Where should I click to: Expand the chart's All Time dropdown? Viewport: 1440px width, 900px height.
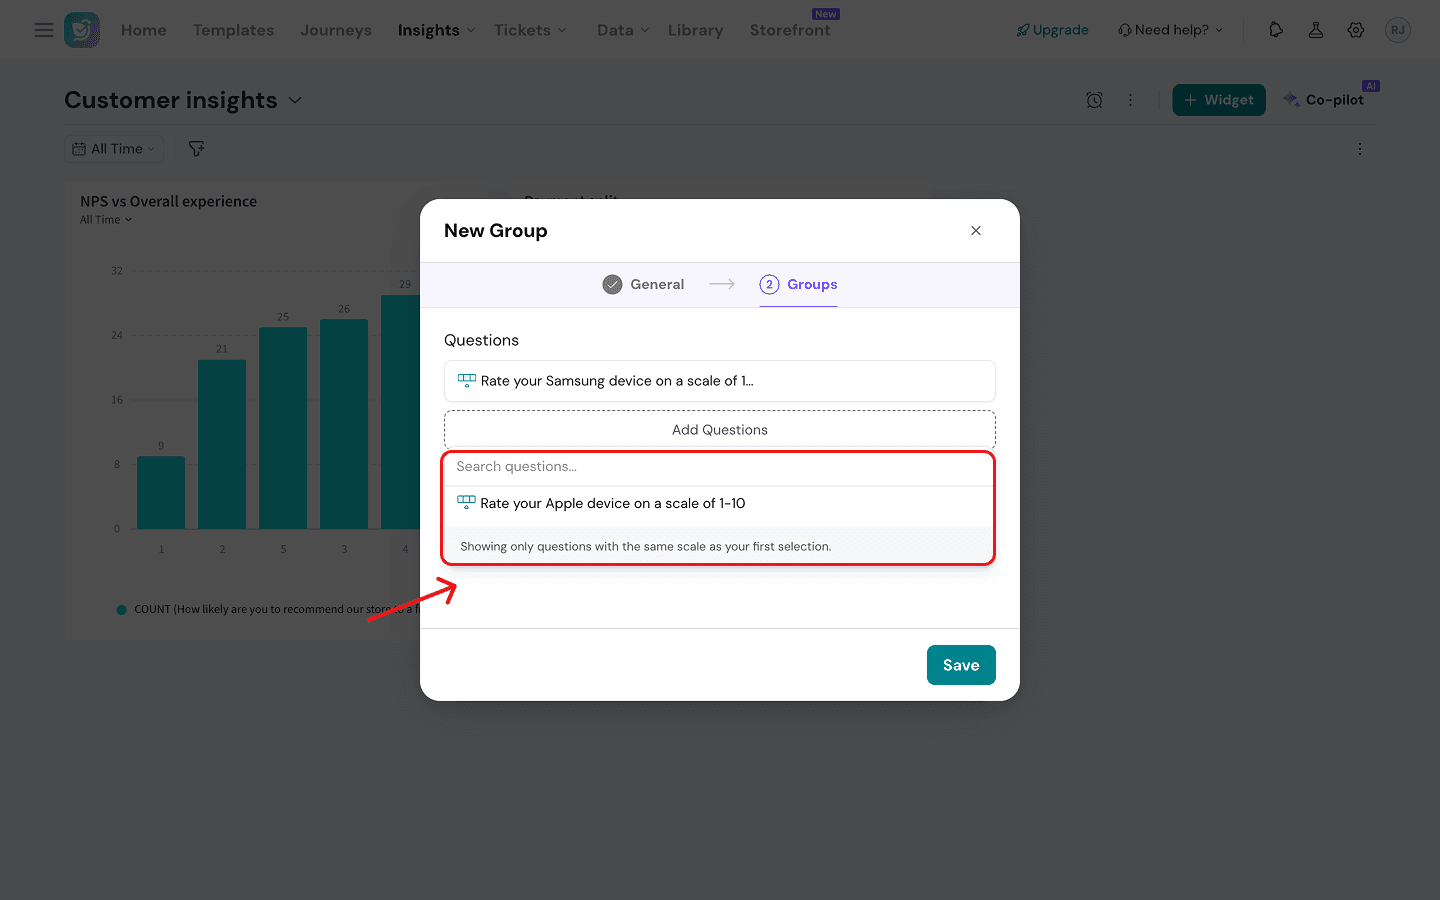click(106, 220)
